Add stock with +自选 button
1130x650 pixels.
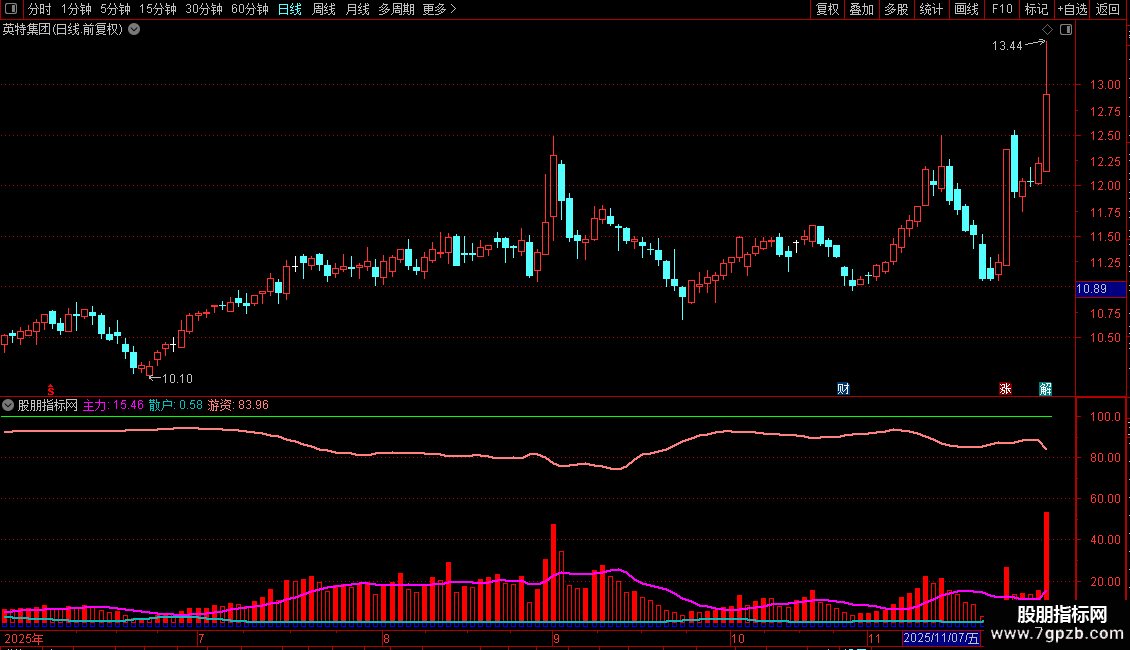[1072, 9]
